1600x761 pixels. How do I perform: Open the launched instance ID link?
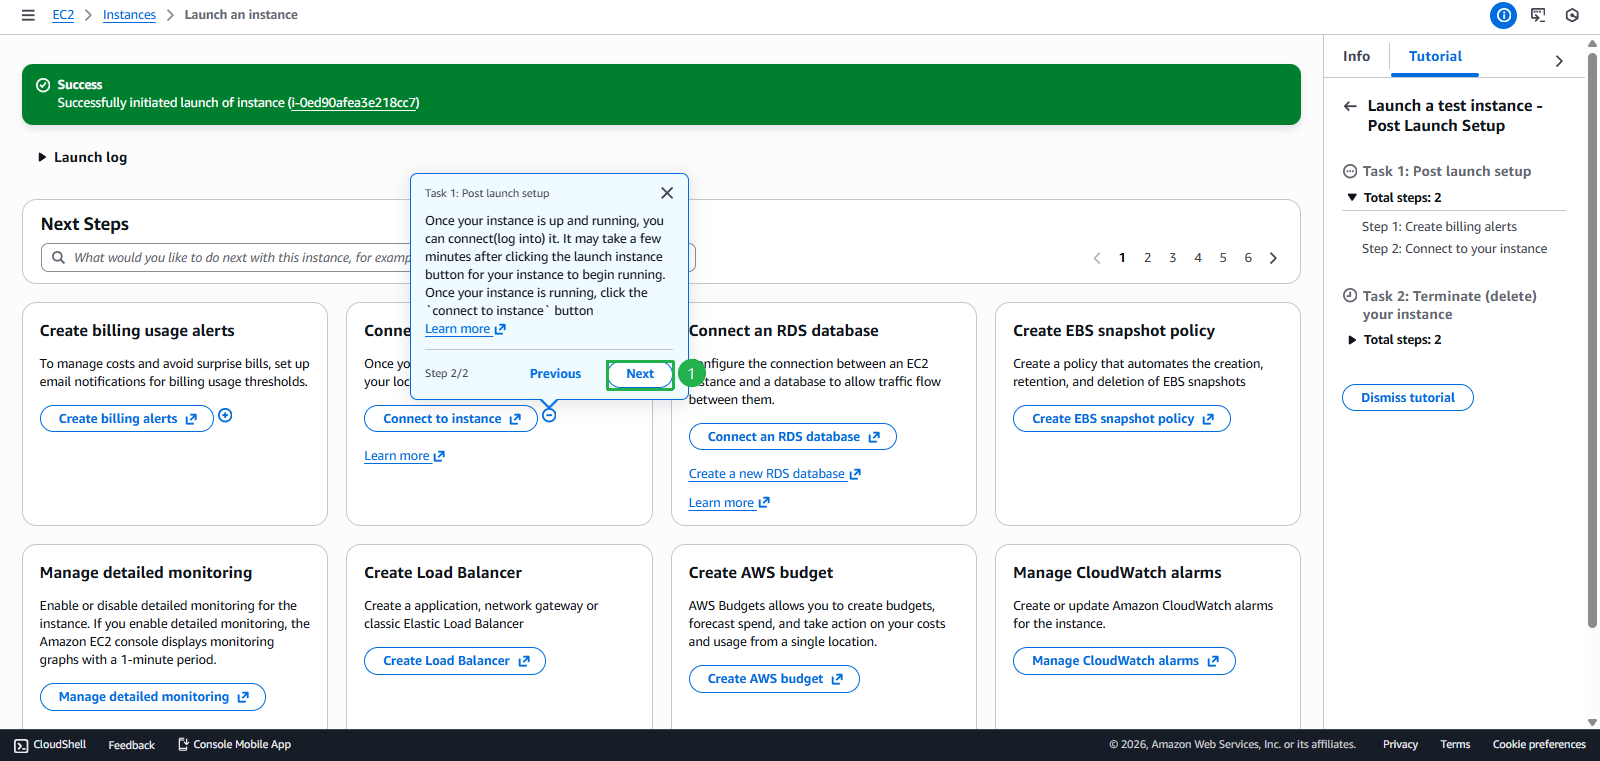coord(353,103)
